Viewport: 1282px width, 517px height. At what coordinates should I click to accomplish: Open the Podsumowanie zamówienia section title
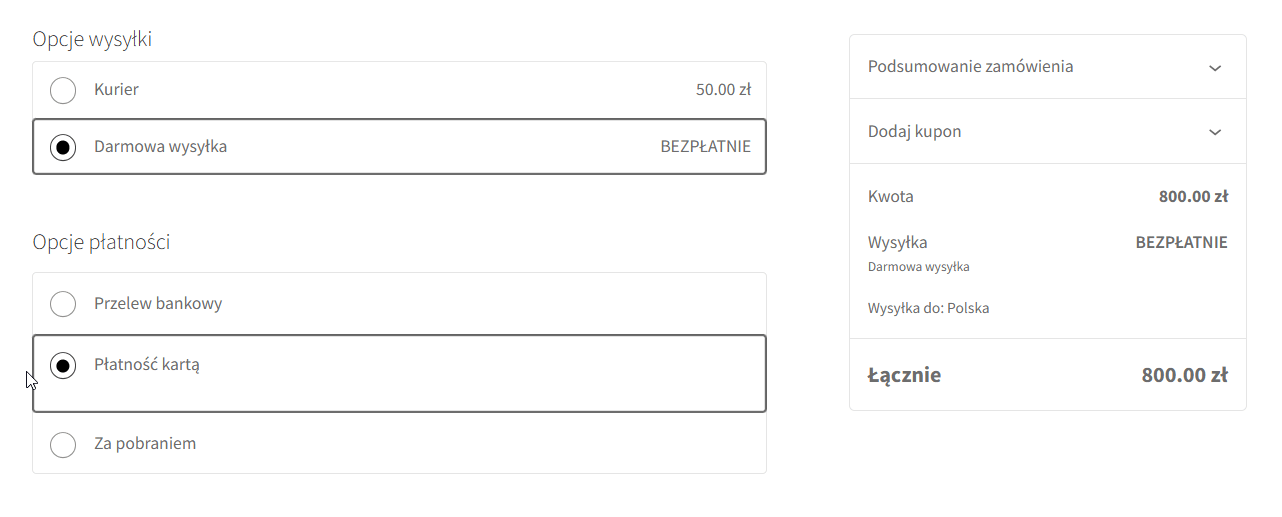click(x=970, y=67)
